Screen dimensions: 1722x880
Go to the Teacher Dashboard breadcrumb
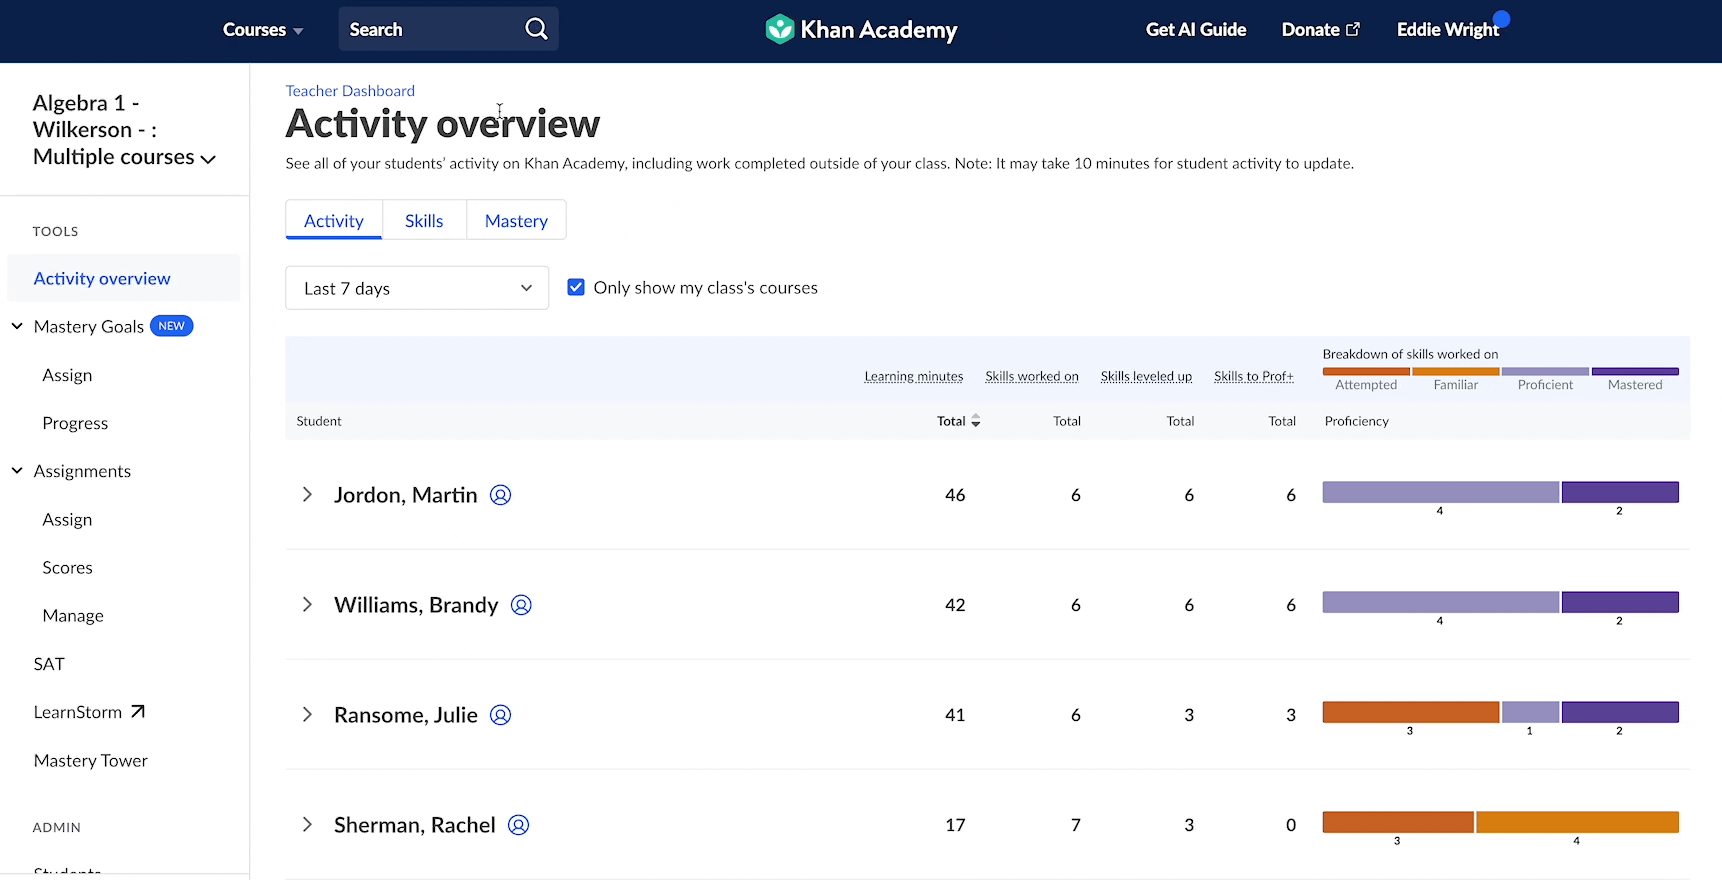point(350,91)
